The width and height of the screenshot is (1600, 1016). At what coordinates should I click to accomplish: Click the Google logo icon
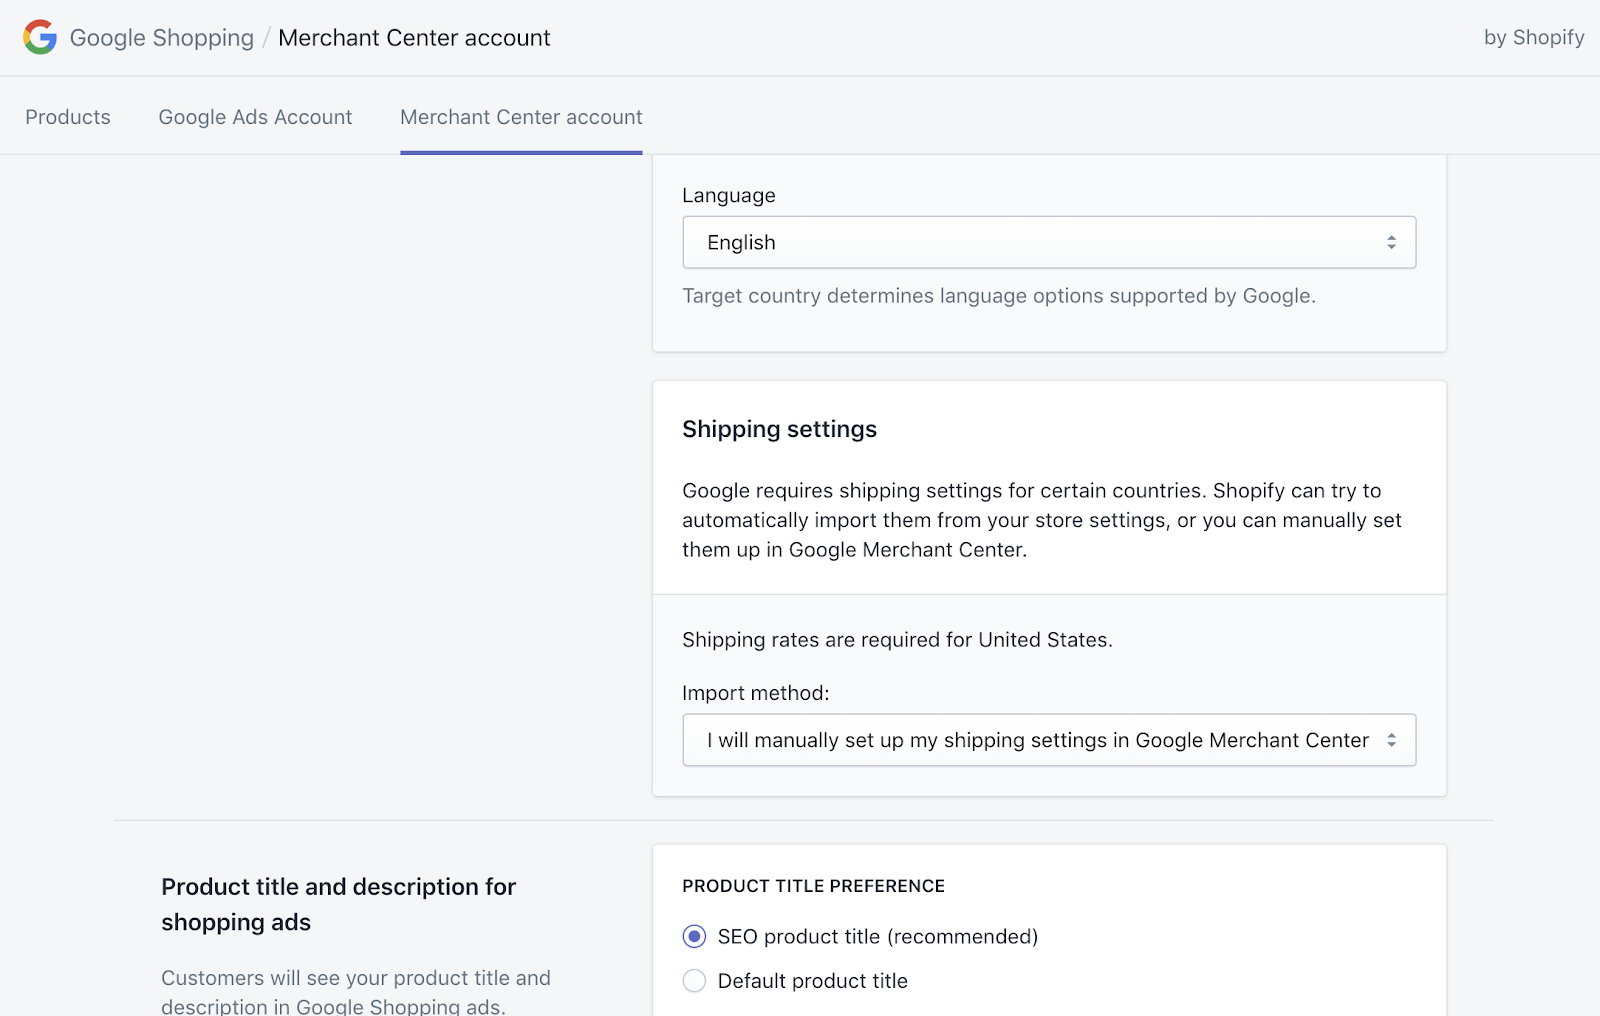(x=40, y=37)
